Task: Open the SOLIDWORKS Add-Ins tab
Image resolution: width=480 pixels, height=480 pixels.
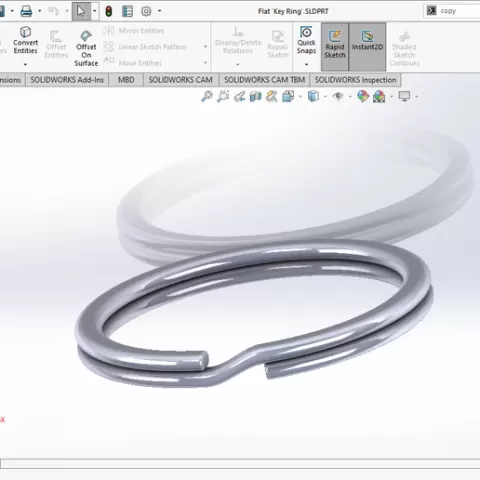Action: point(67,80)
